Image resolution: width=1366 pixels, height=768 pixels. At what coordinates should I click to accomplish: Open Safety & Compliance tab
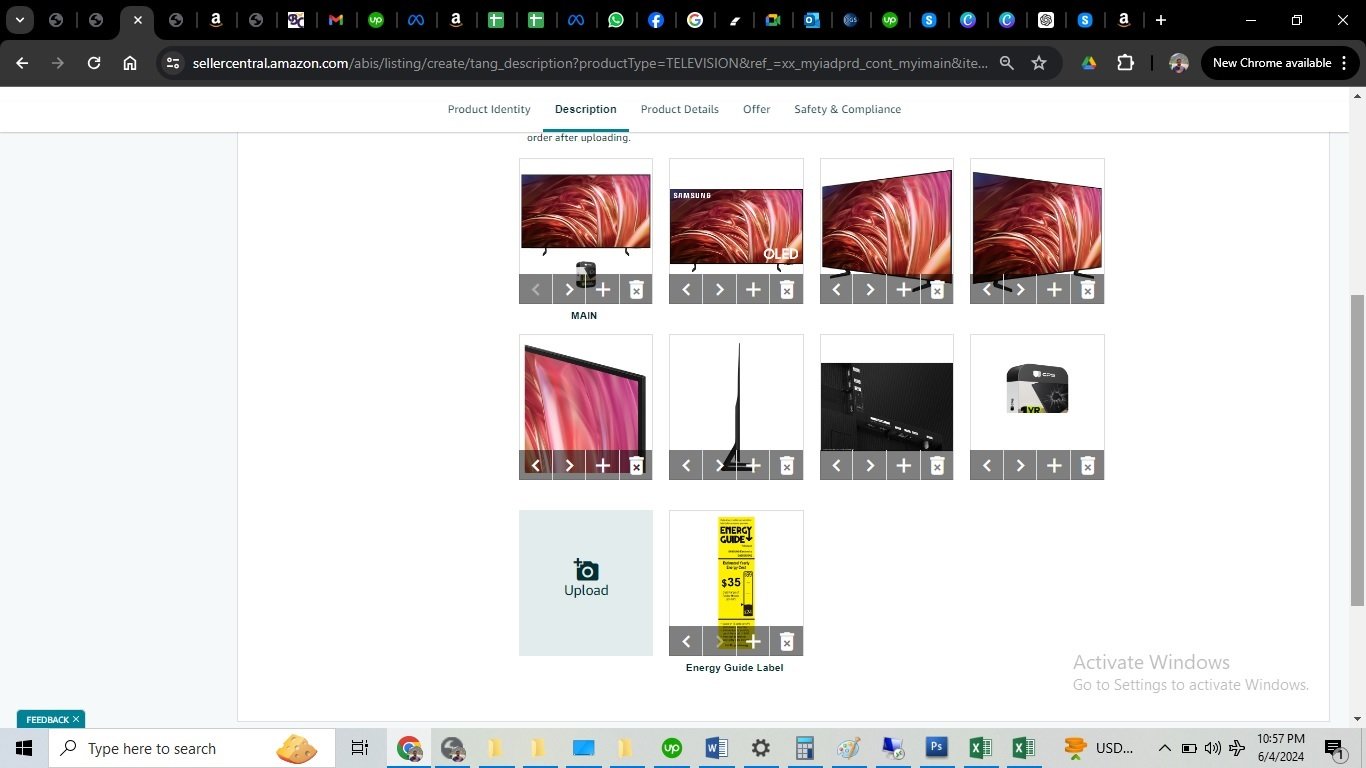point(847,109)
